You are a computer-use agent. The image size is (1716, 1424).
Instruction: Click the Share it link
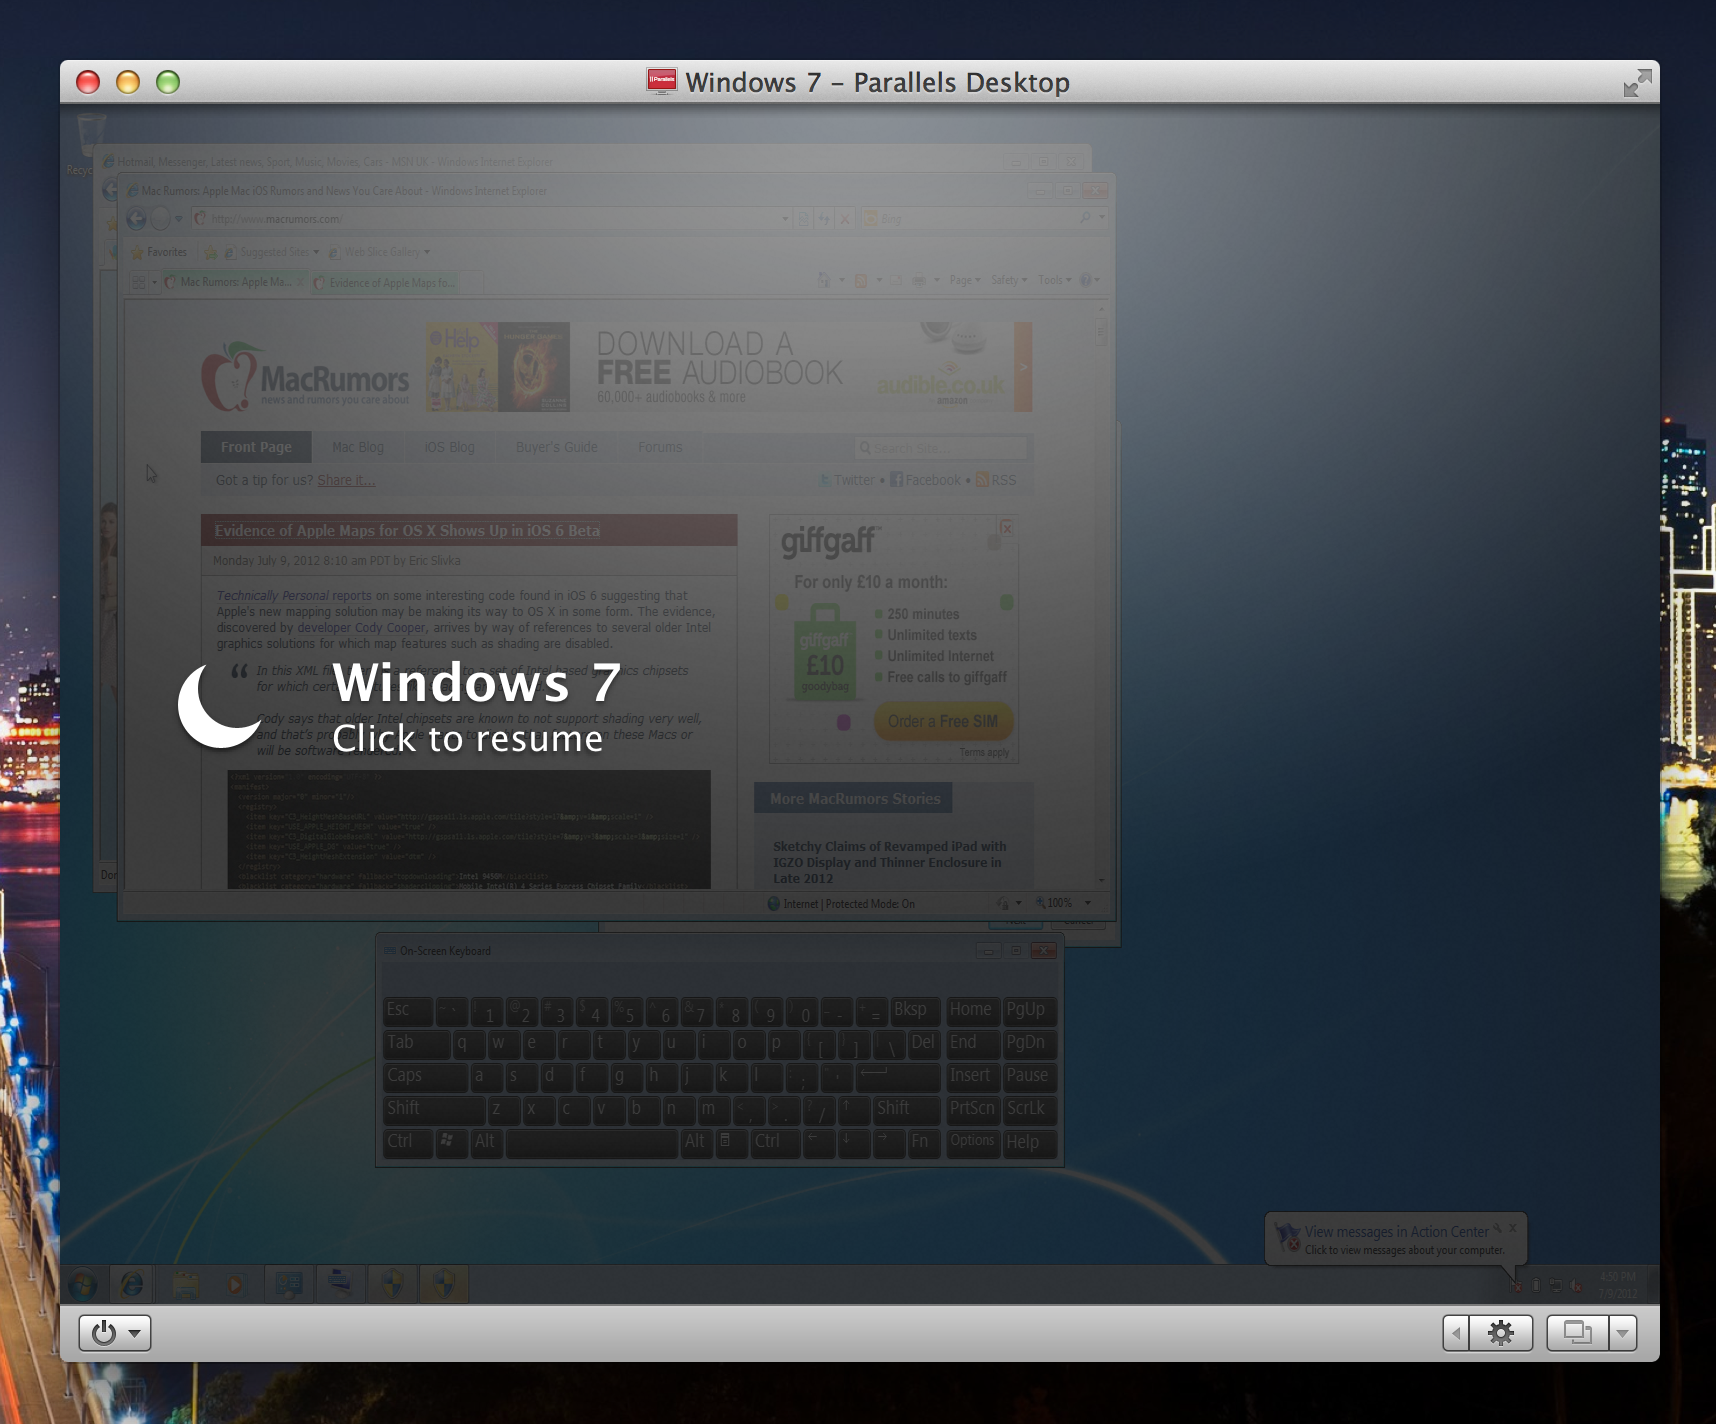[346, 480]
